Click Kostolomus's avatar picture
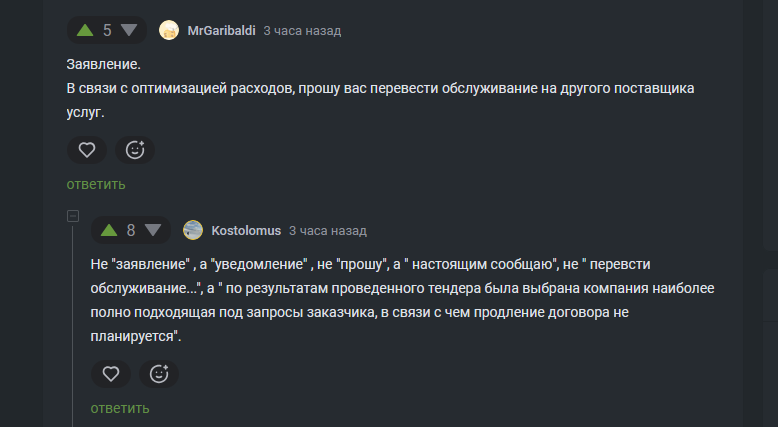 193,230
